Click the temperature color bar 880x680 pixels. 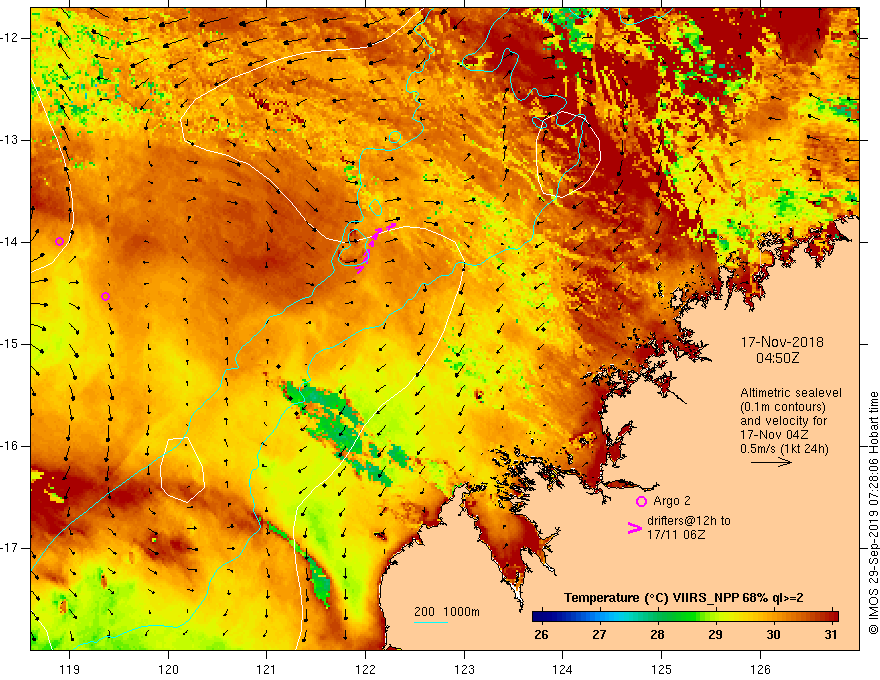tap(685, 617)
